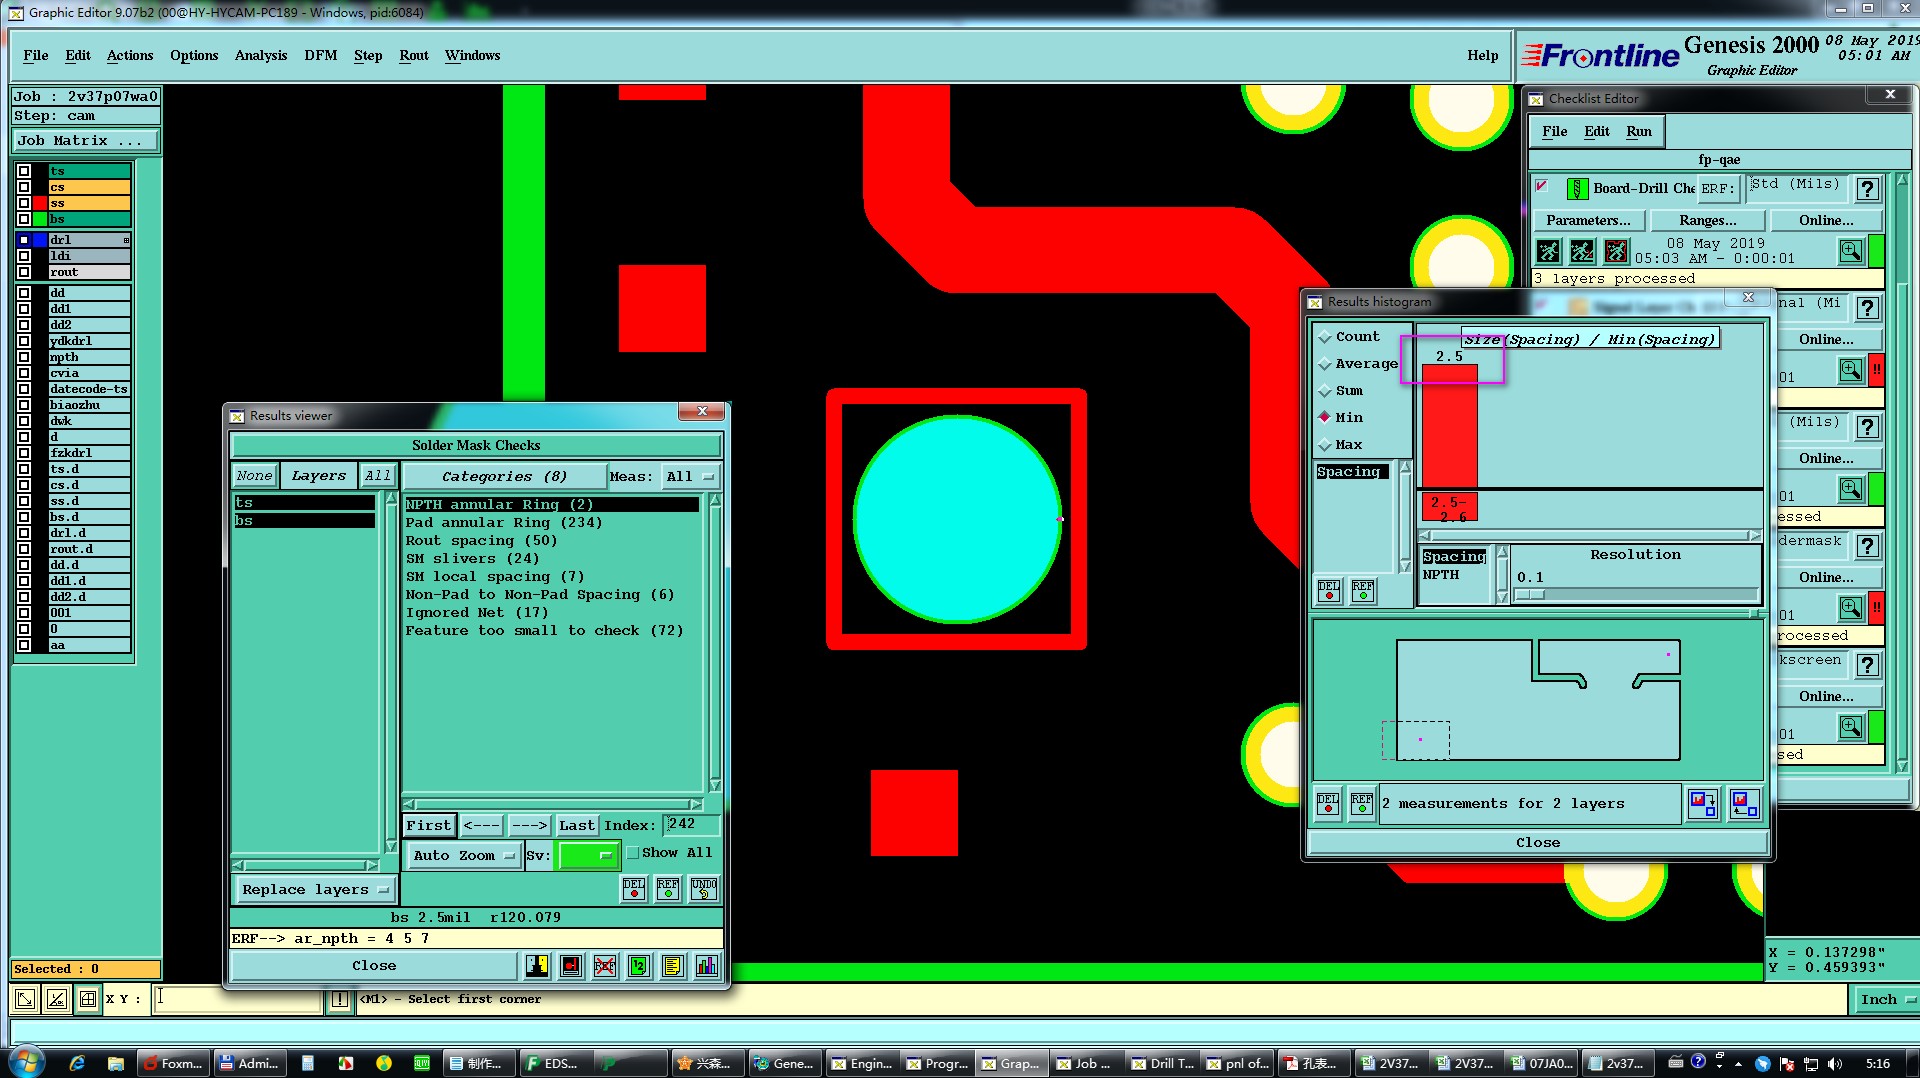
Task: Click the split-view icon in Results viewer
Action: tap(537, 965)
